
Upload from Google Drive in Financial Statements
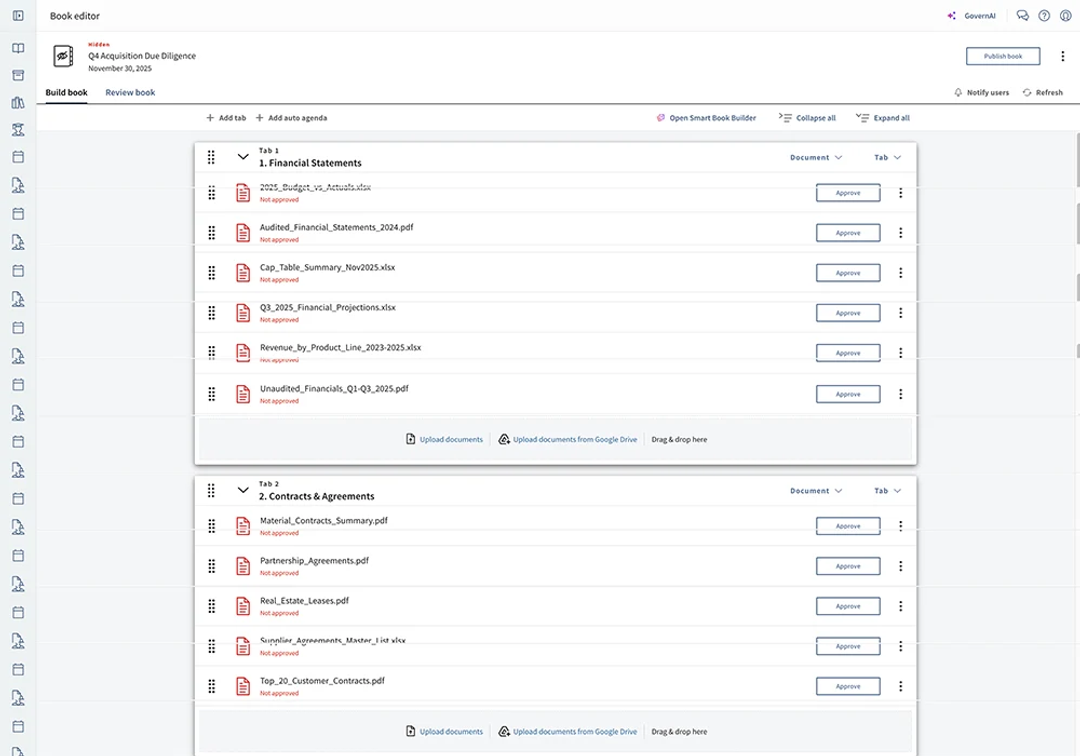(568, 439)
